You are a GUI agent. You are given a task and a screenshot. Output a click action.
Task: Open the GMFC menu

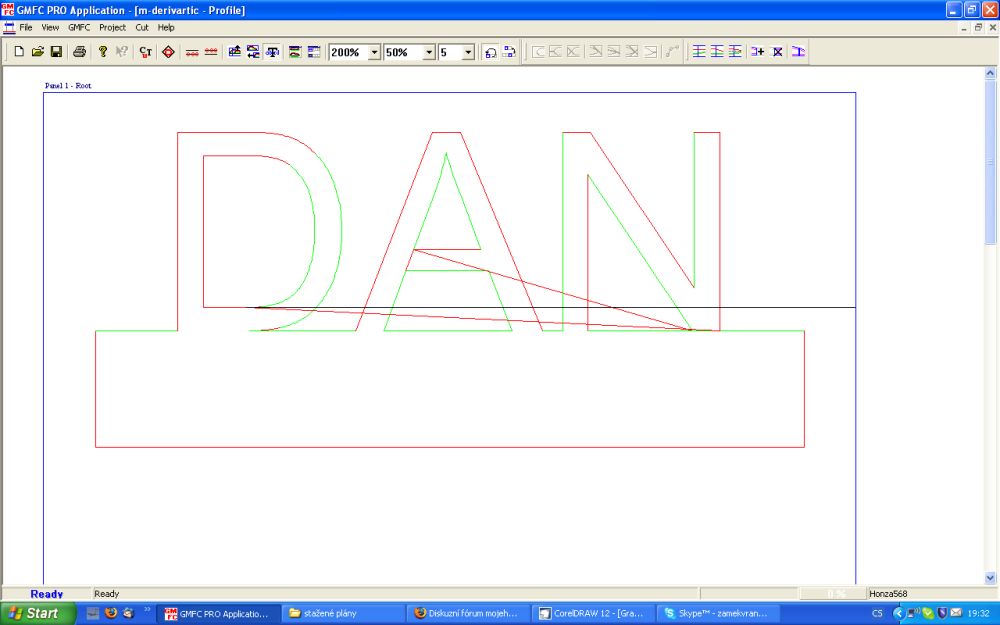(79, 27)
